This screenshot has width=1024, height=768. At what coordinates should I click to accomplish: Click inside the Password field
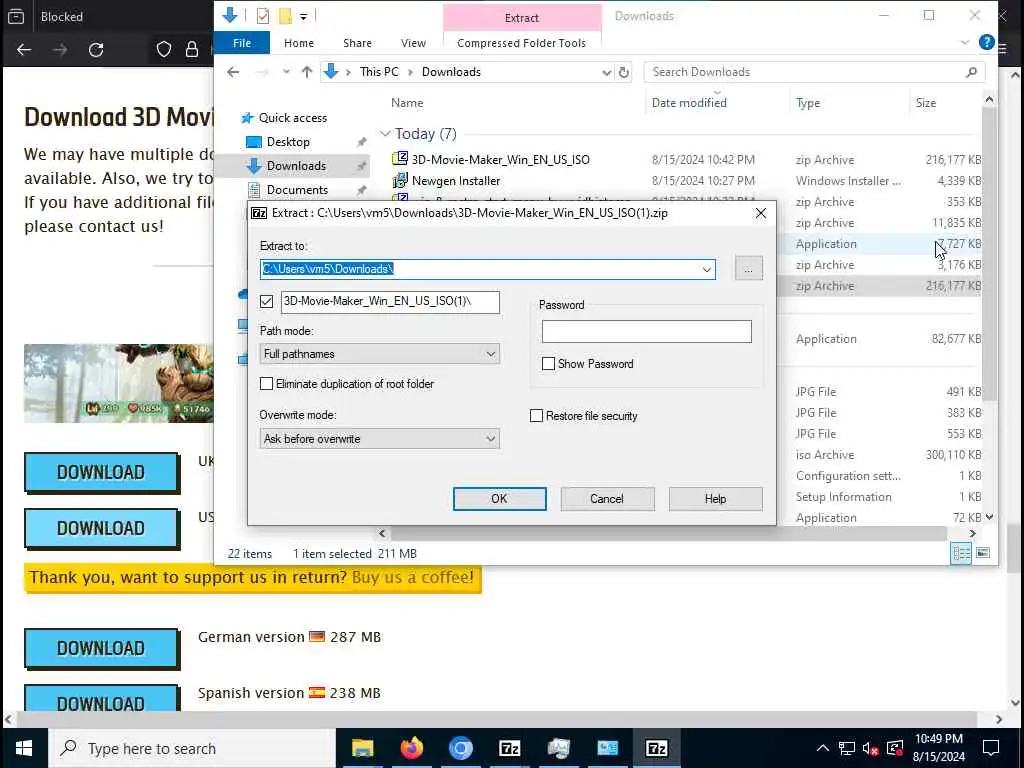(x=647, y=331)
